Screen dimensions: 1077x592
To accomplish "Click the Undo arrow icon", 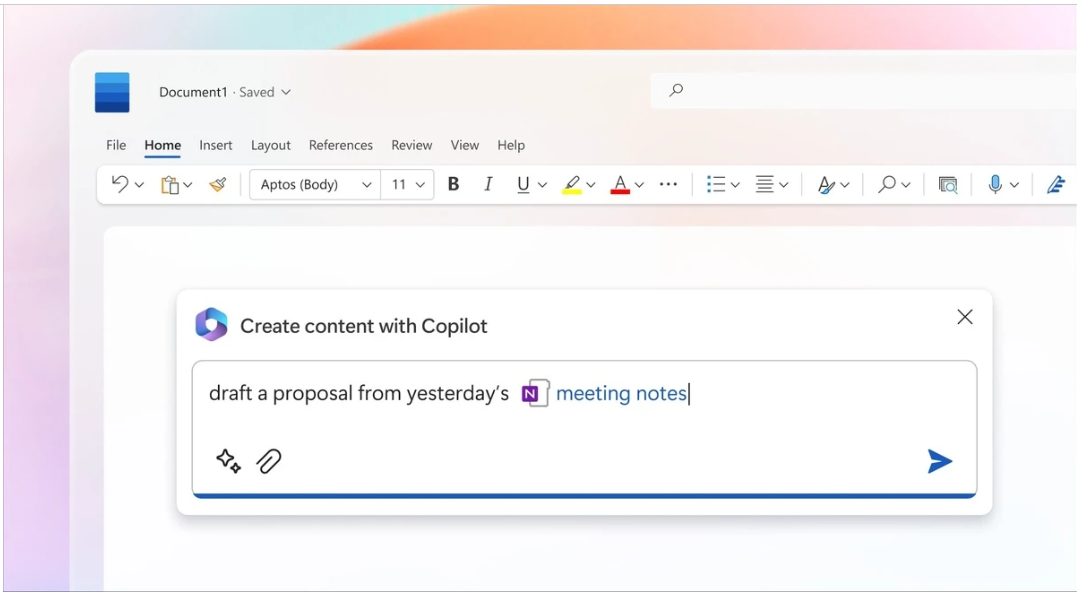I will coord(120,184).
